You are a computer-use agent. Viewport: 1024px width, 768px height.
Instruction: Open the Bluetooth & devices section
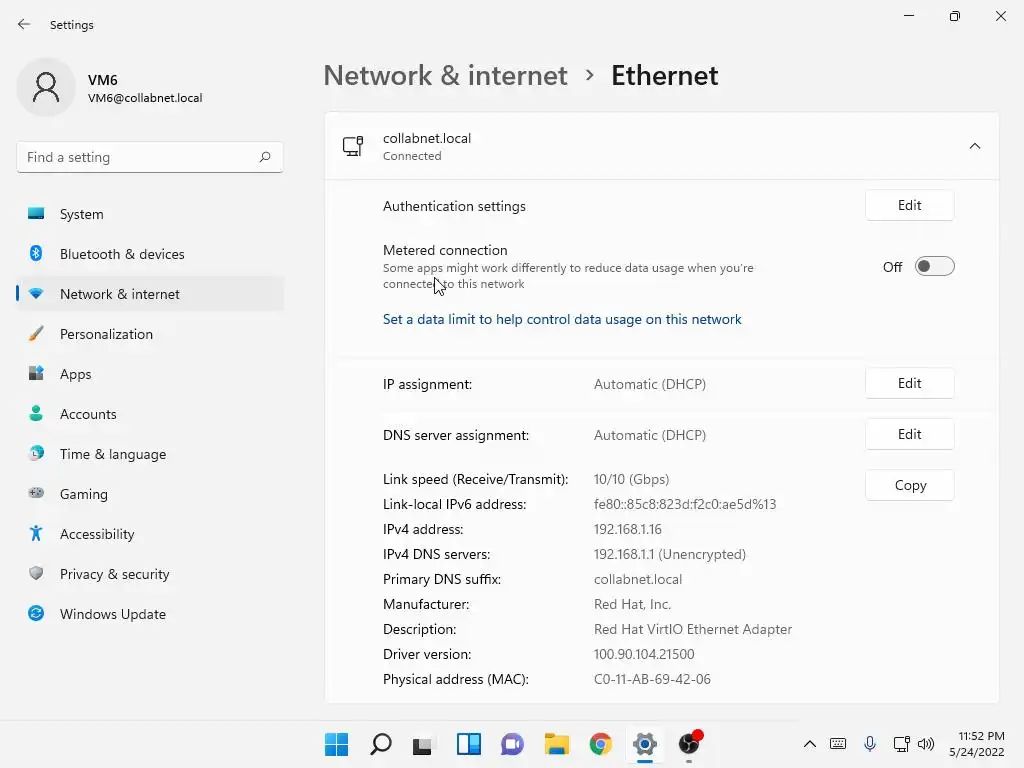point(122,254)
